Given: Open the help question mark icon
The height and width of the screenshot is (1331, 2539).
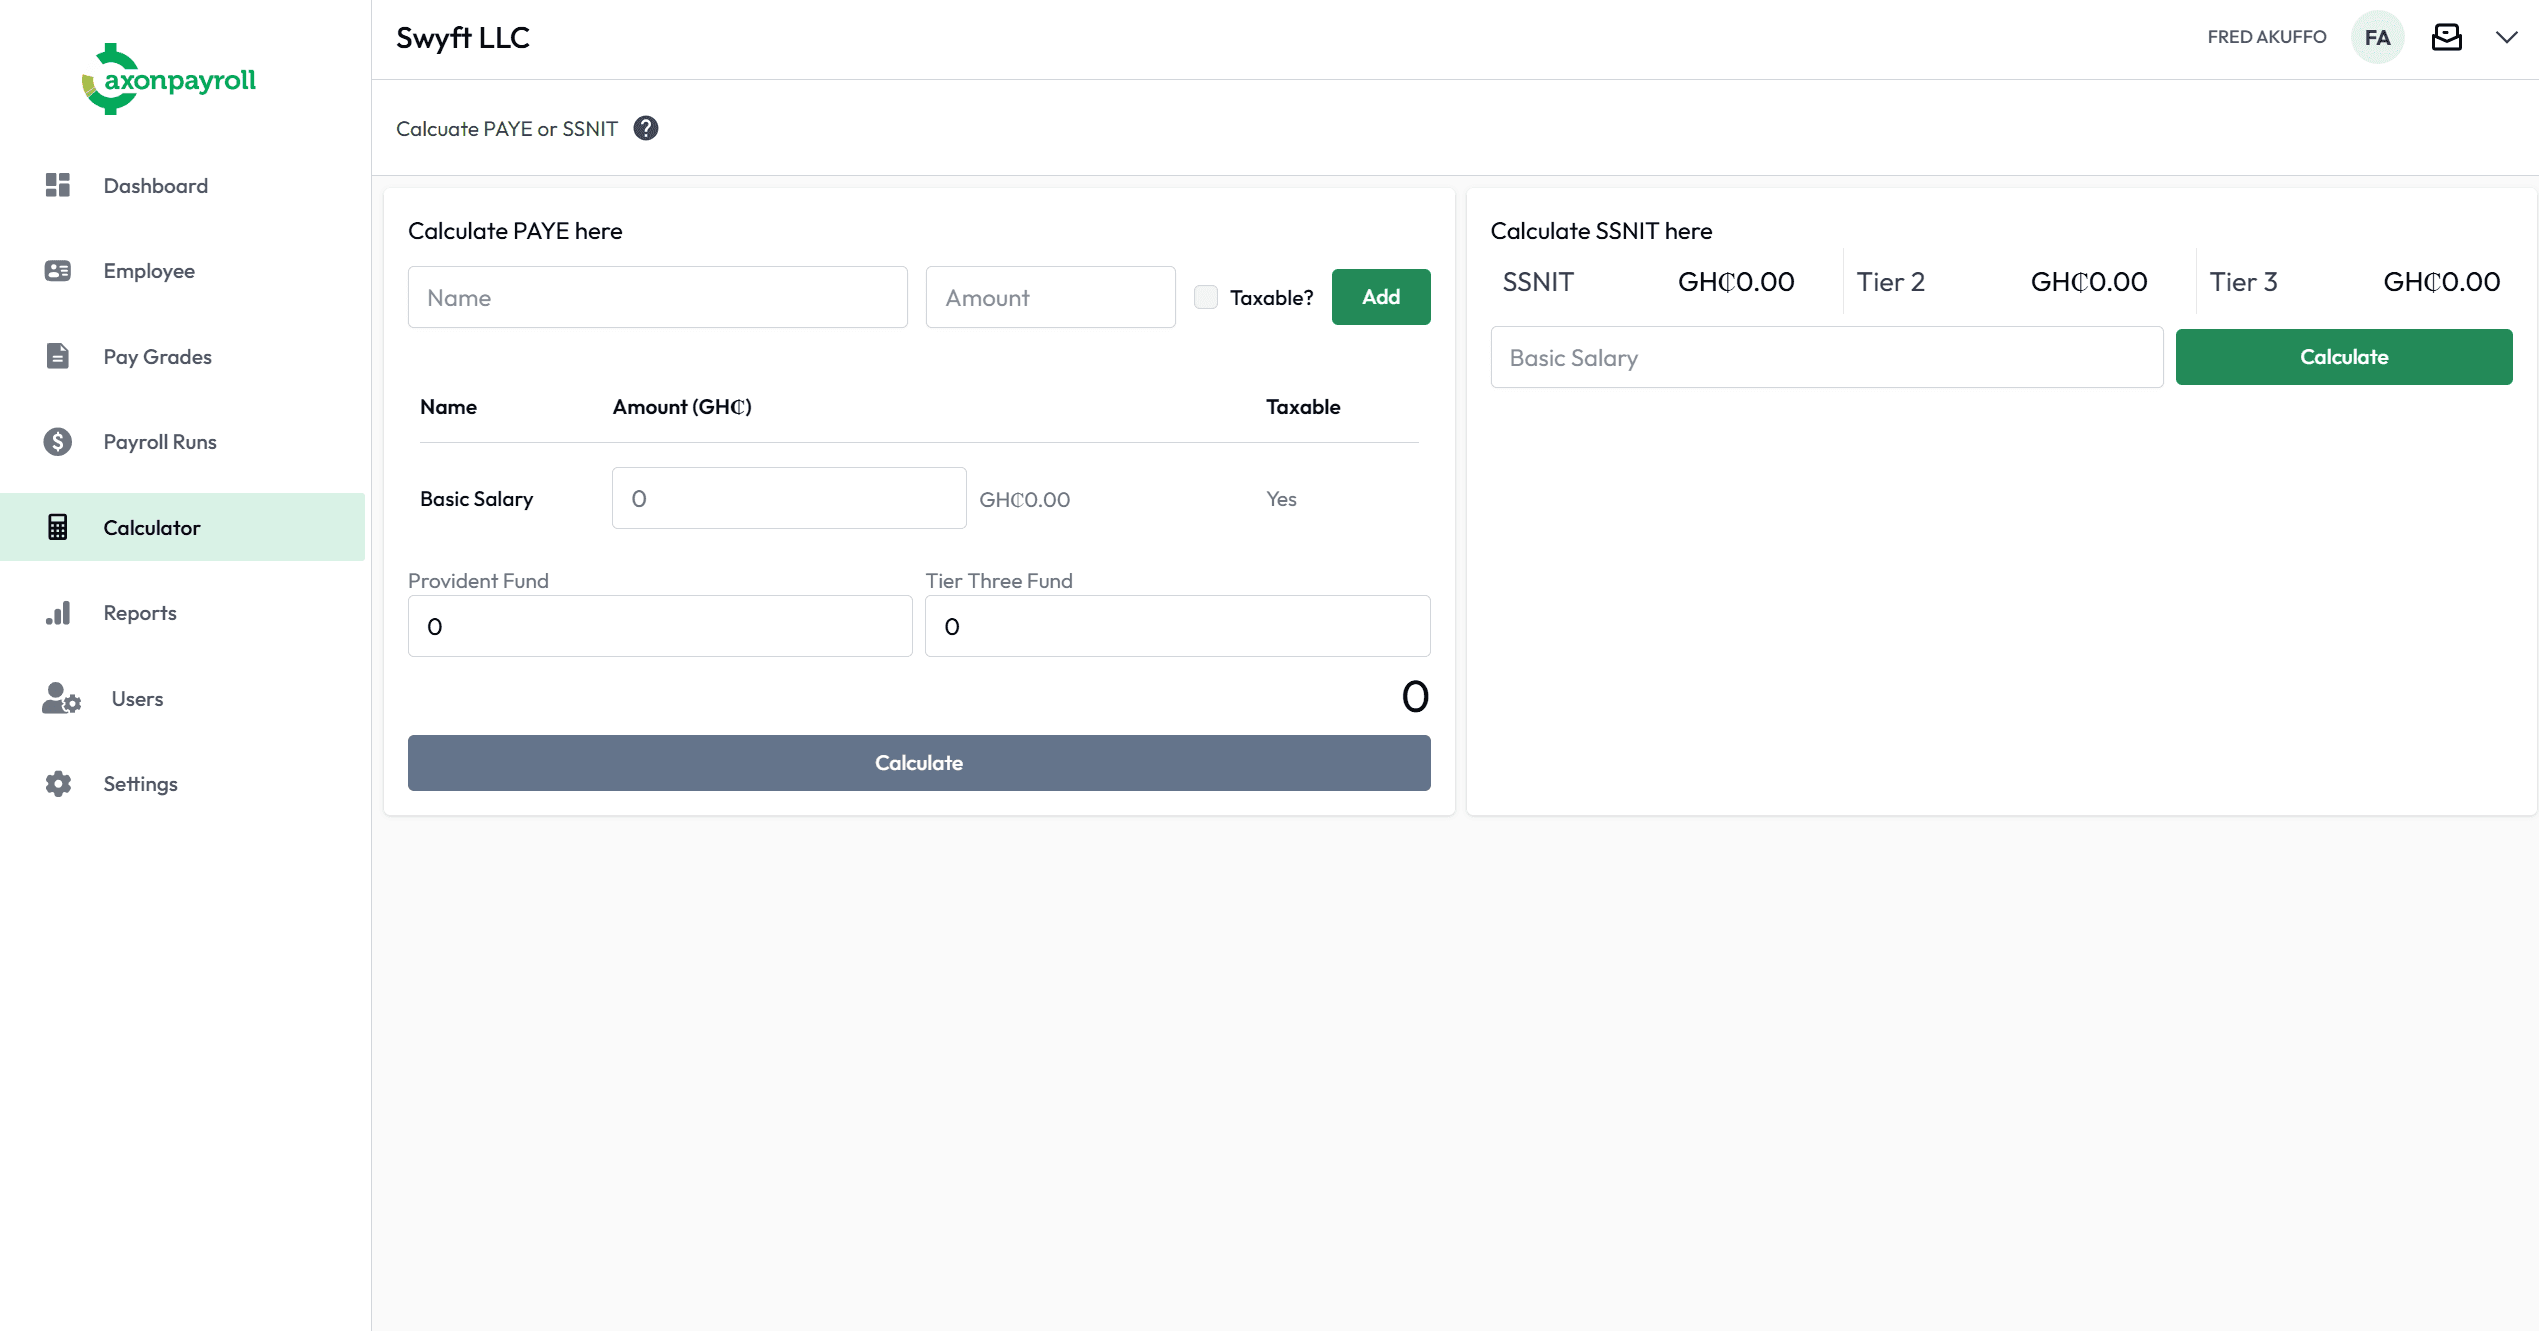Looking at the screenshot, I should coord(646,128).
